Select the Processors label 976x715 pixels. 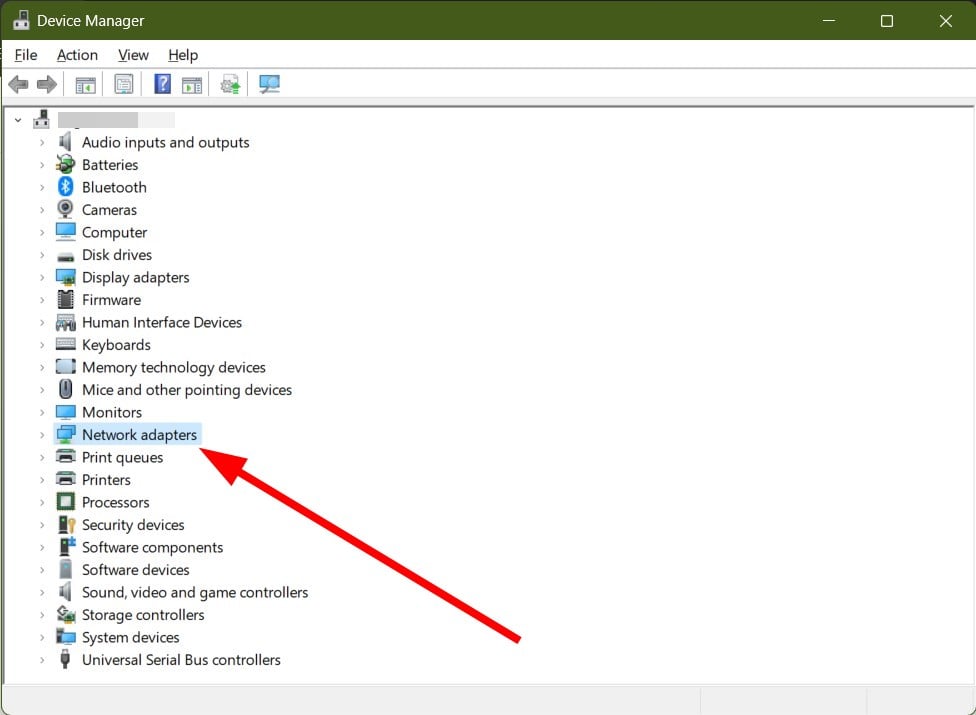[116, 502]
